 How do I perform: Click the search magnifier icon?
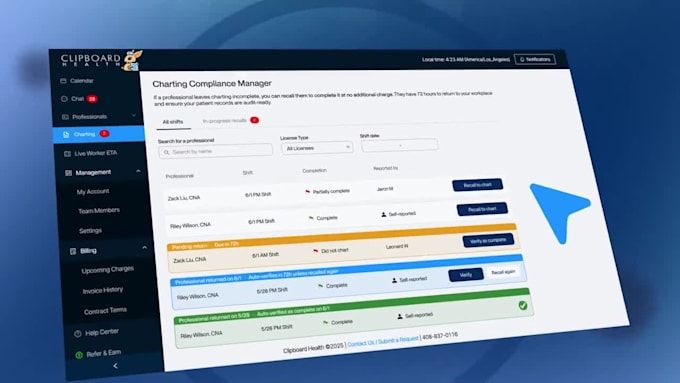point(167,152)
